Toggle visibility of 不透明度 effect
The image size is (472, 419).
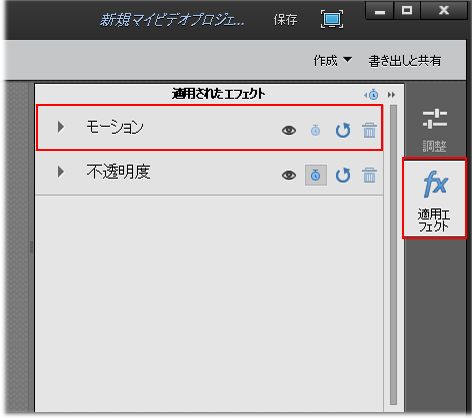pyautogui.click(x=289, y=175)
